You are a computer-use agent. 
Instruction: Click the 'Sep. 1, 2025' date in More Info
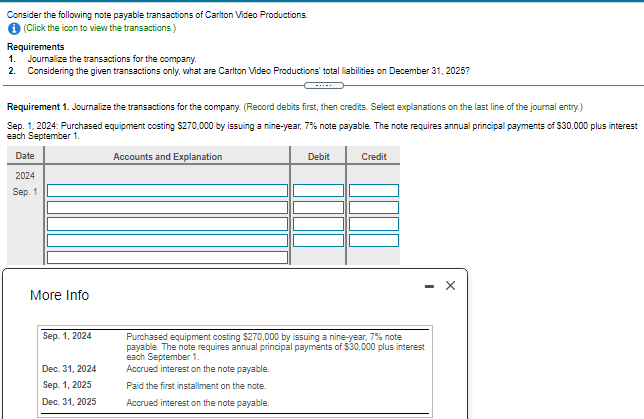[67, 385]
